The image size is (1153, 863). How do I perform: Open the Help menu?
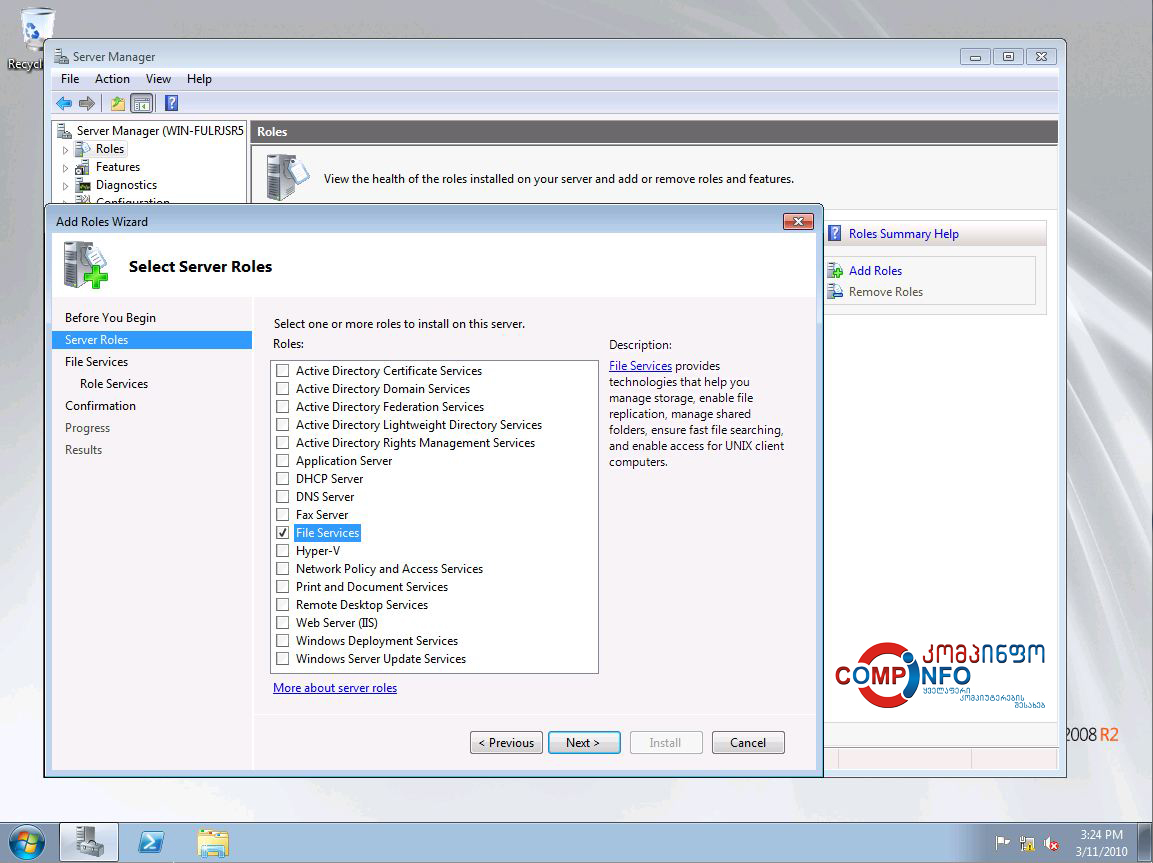[x=199, y=79]
